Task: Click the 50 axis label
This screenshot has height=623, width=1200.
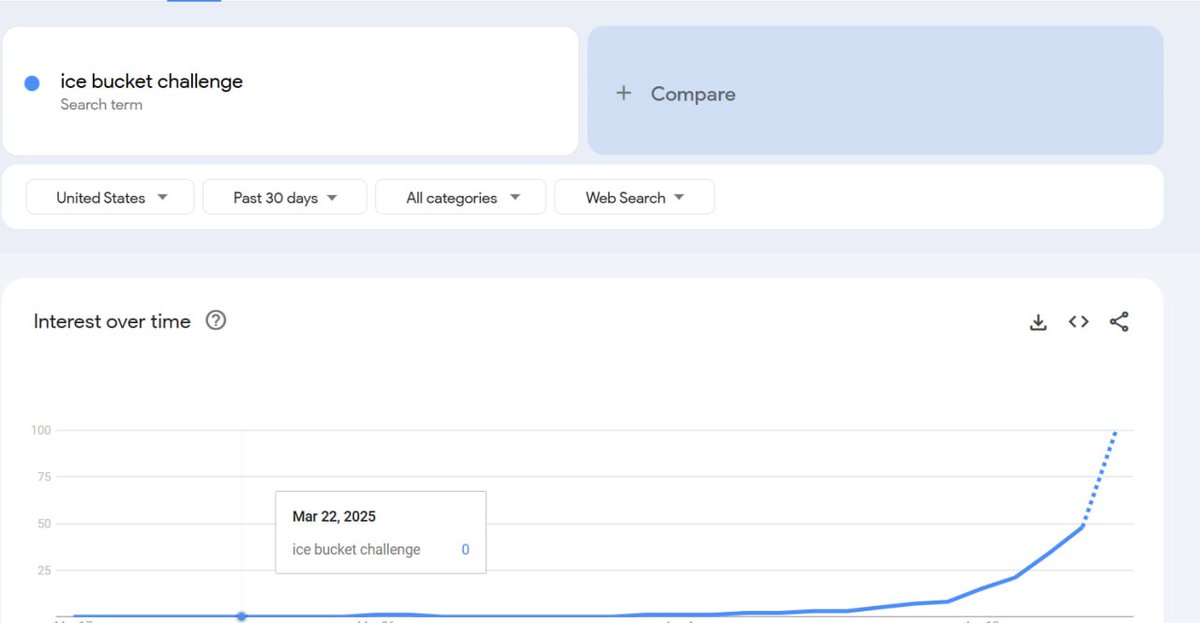Action: [44, 524]
